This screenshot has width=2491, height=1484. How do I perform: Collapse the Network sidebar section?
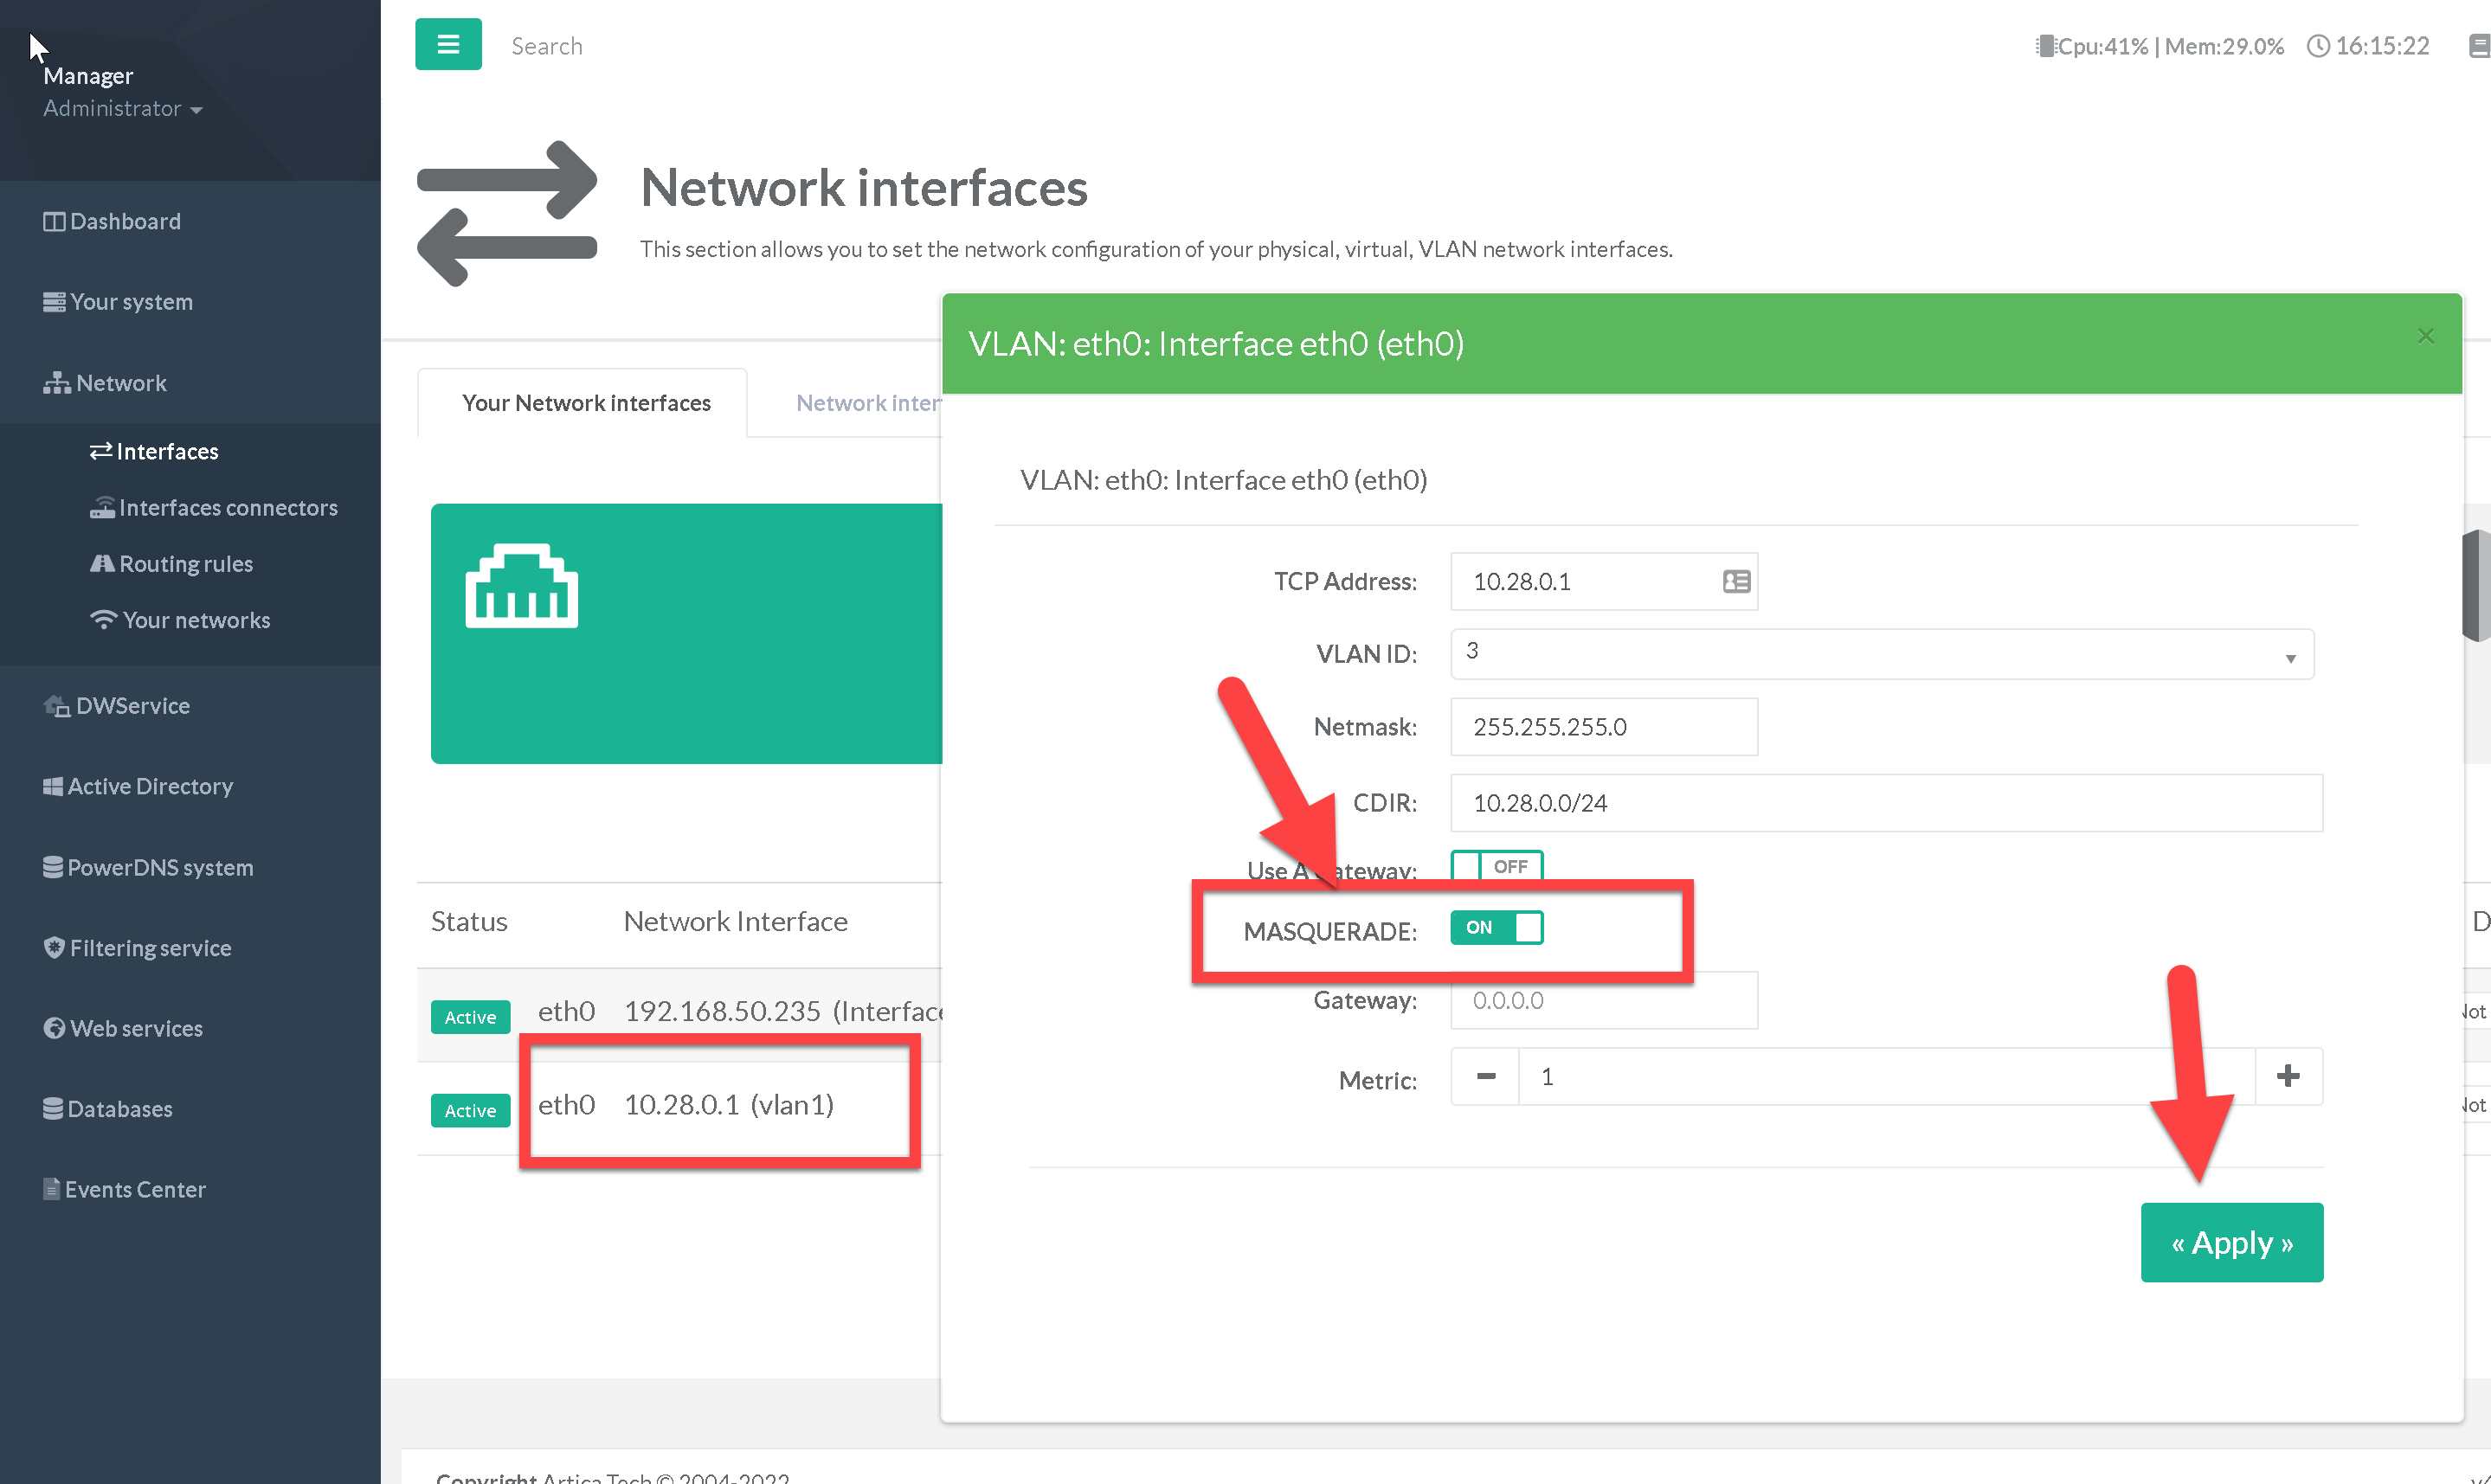(x=120, y=383)
